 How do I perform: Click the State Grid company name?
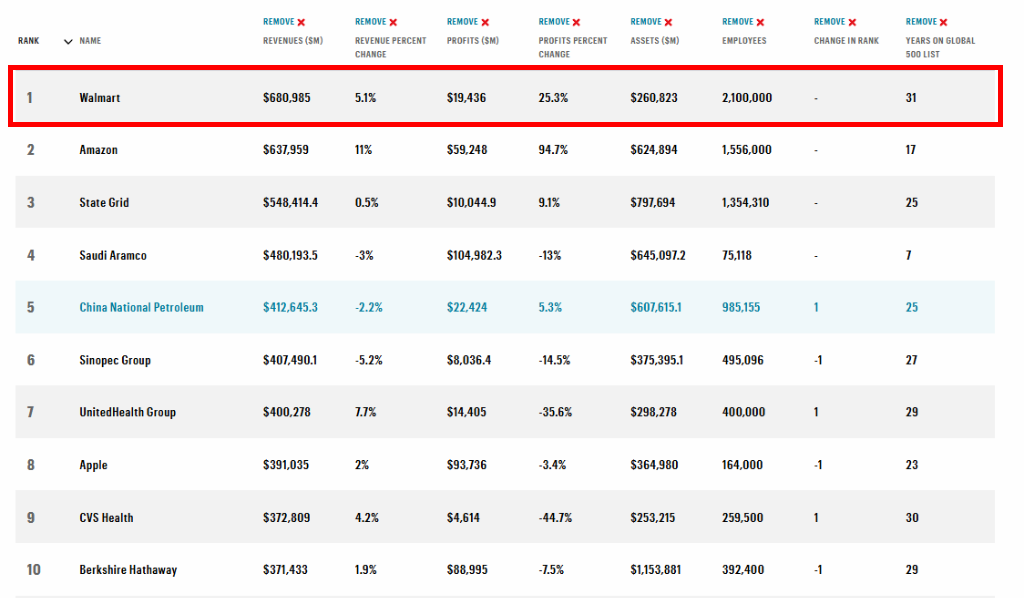point(104,203)
